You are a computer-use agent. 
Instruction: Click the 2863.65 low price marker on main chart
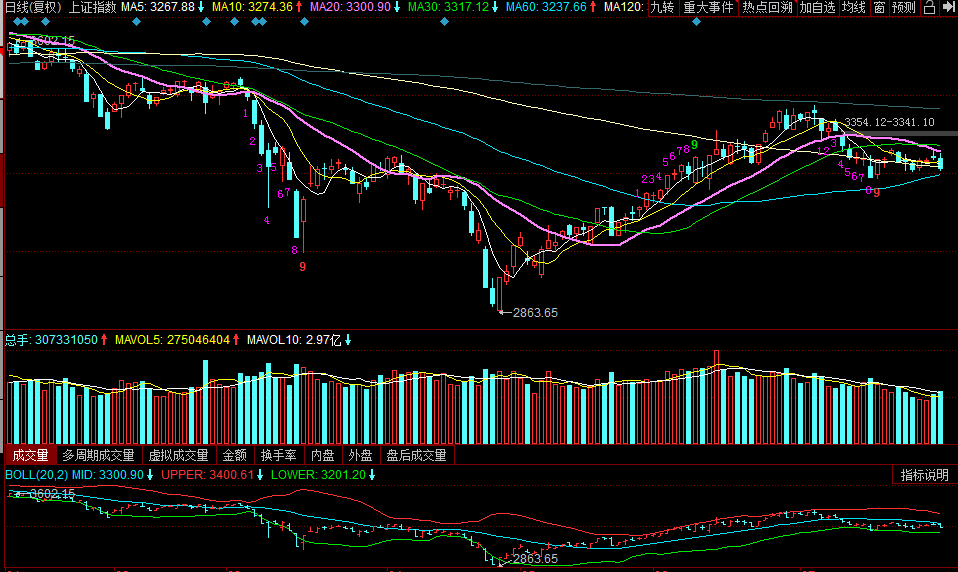[534, 313]
